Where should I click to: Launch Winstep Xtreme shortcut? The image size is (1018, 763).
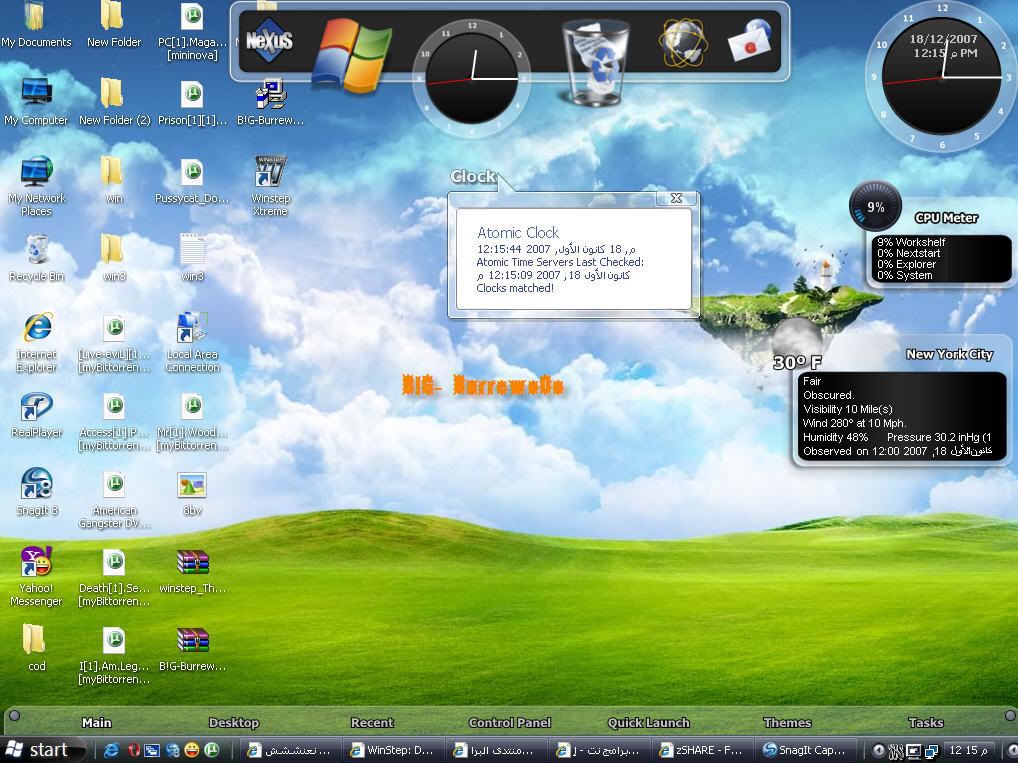(x=271, y=186)
